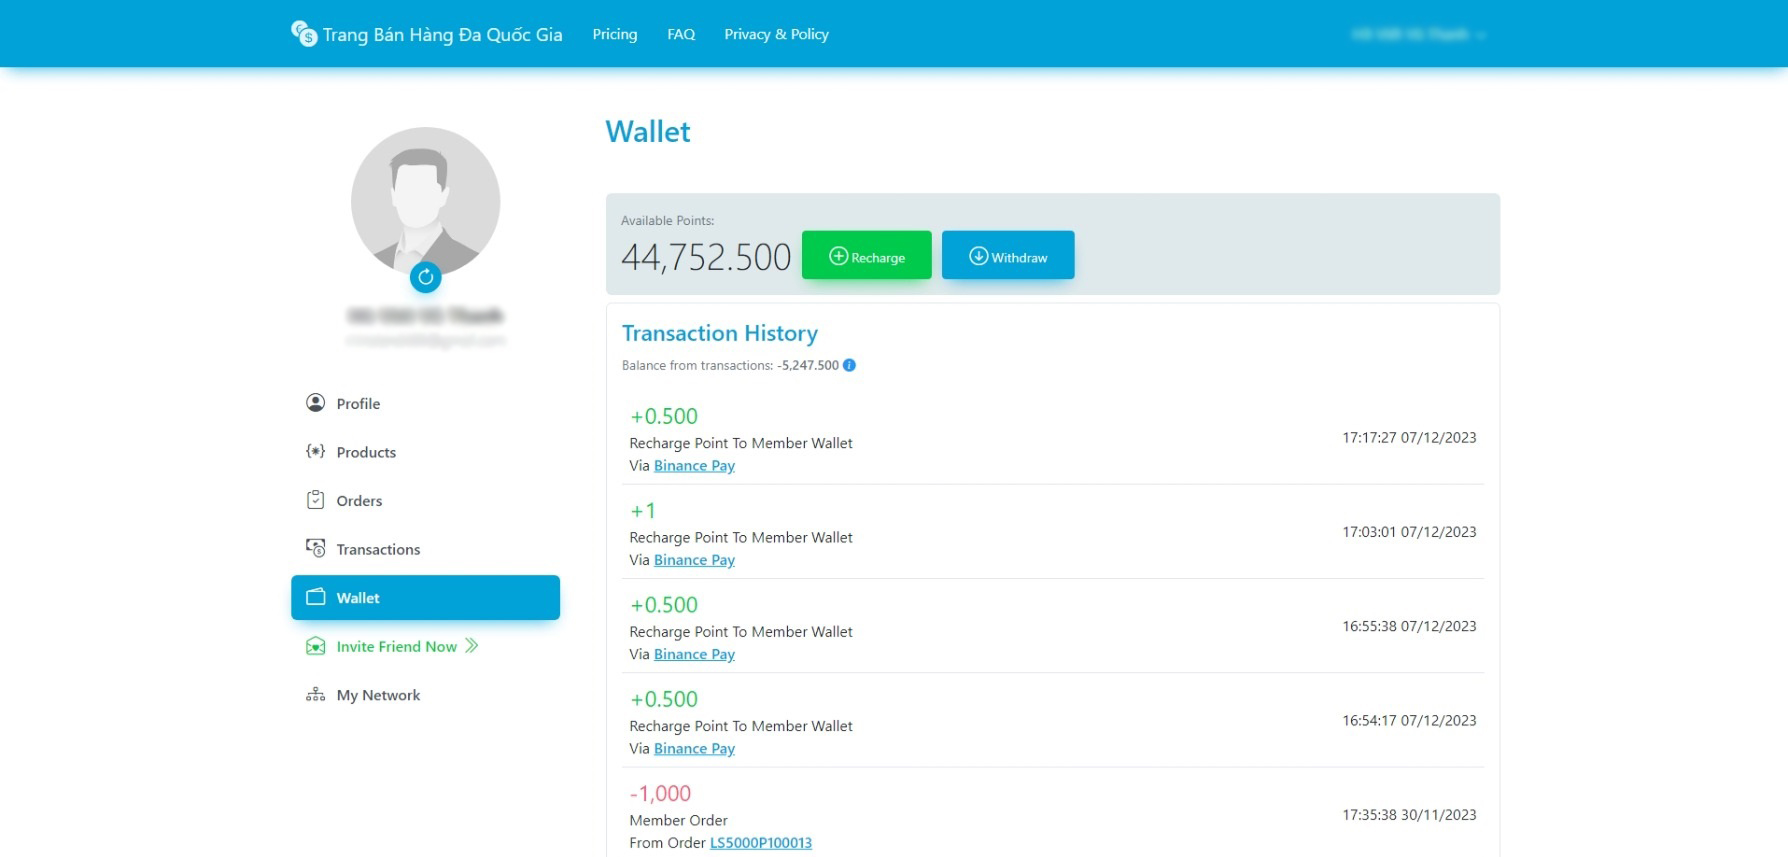Open Binance Pay link for 17:03:01 transaction

[x=694, y=560]
